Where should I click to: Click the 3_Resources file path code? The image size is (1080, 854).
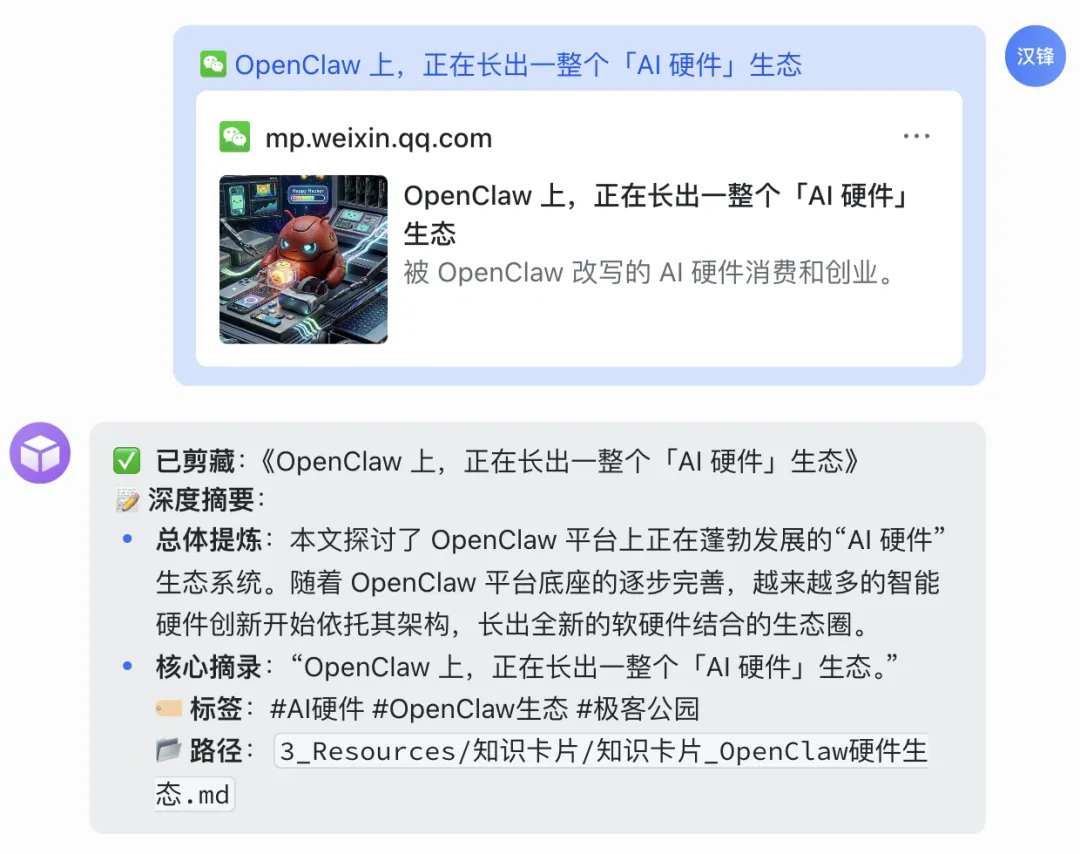point(541,772)
